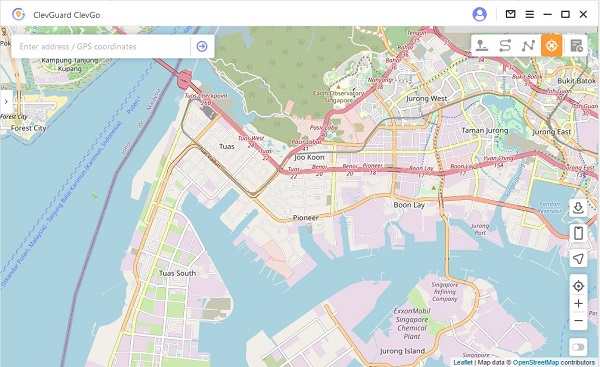This screenshot has width=600, height=367.
Task: Open the hamburger menu in title bar
Action: coord(530,15)
